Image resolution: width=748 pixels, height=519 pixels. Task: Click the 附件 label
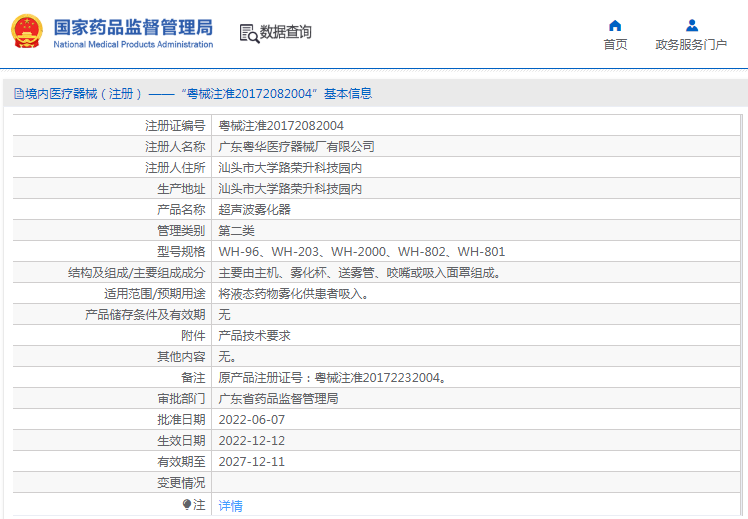pyautogui.click(x=193, y=335)
